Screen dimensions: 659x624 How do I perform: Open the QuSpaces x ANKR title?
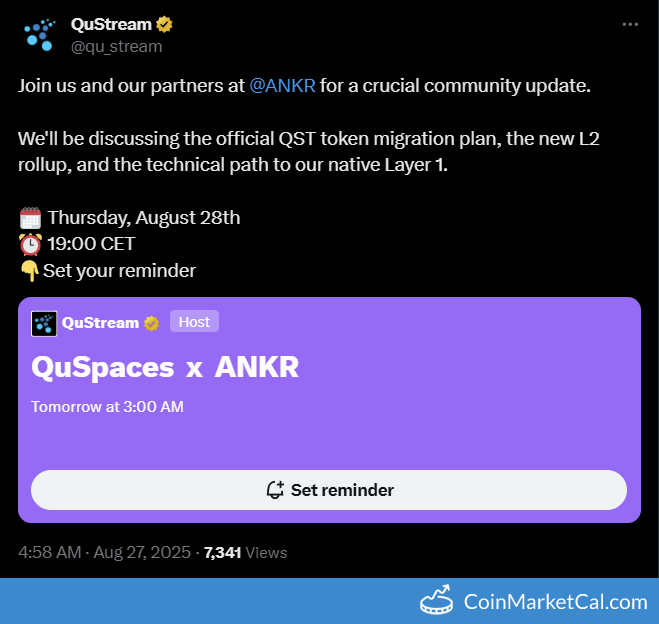(x=165, y=367)
